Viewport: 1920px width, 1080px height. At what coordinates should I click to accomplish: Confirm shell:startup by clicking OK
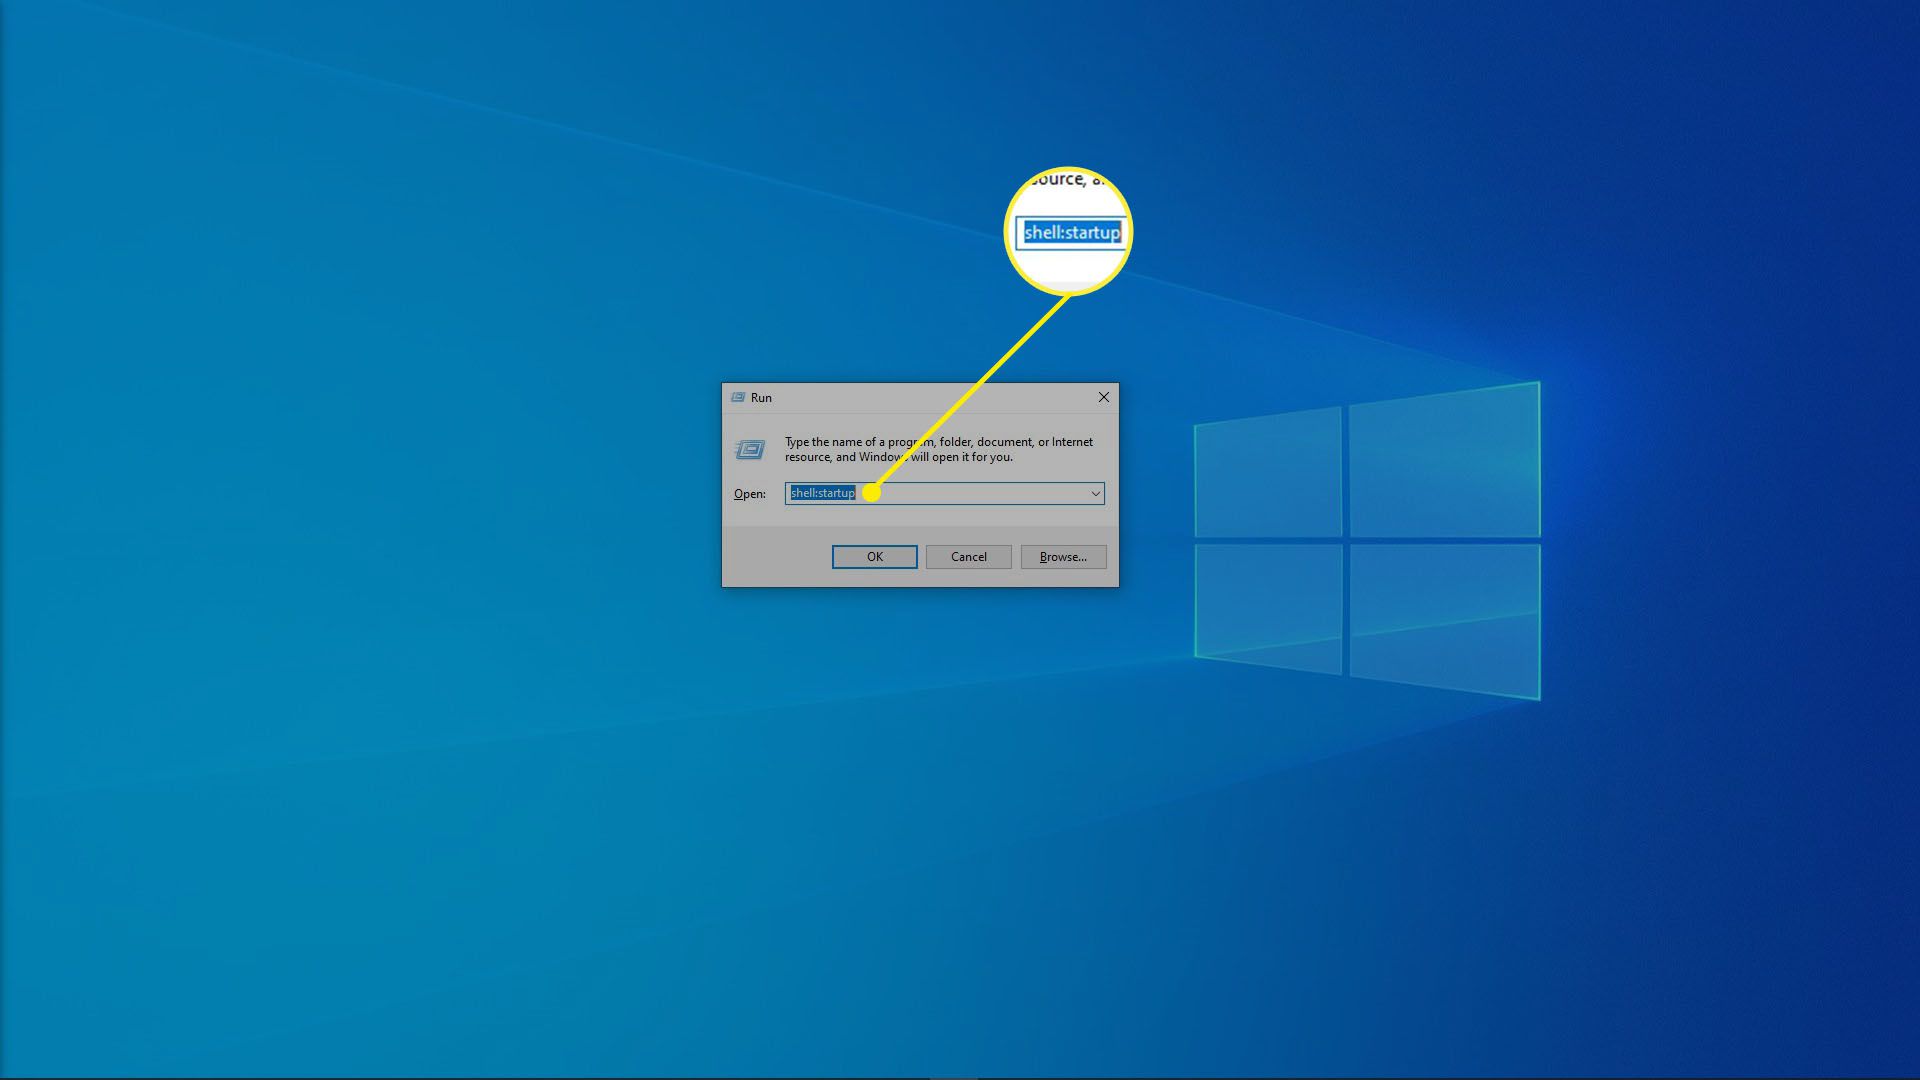[874, 557]
